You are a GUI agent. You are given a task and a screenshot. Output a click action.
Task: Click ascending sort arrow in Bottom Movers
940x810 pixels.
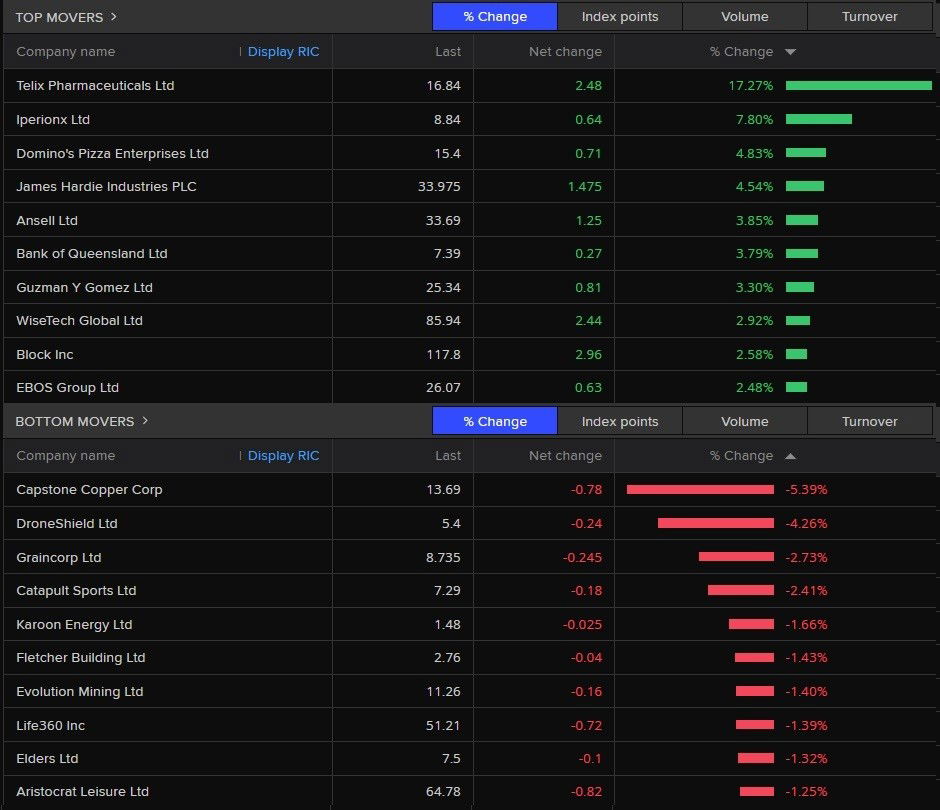(x=790, y=456)
